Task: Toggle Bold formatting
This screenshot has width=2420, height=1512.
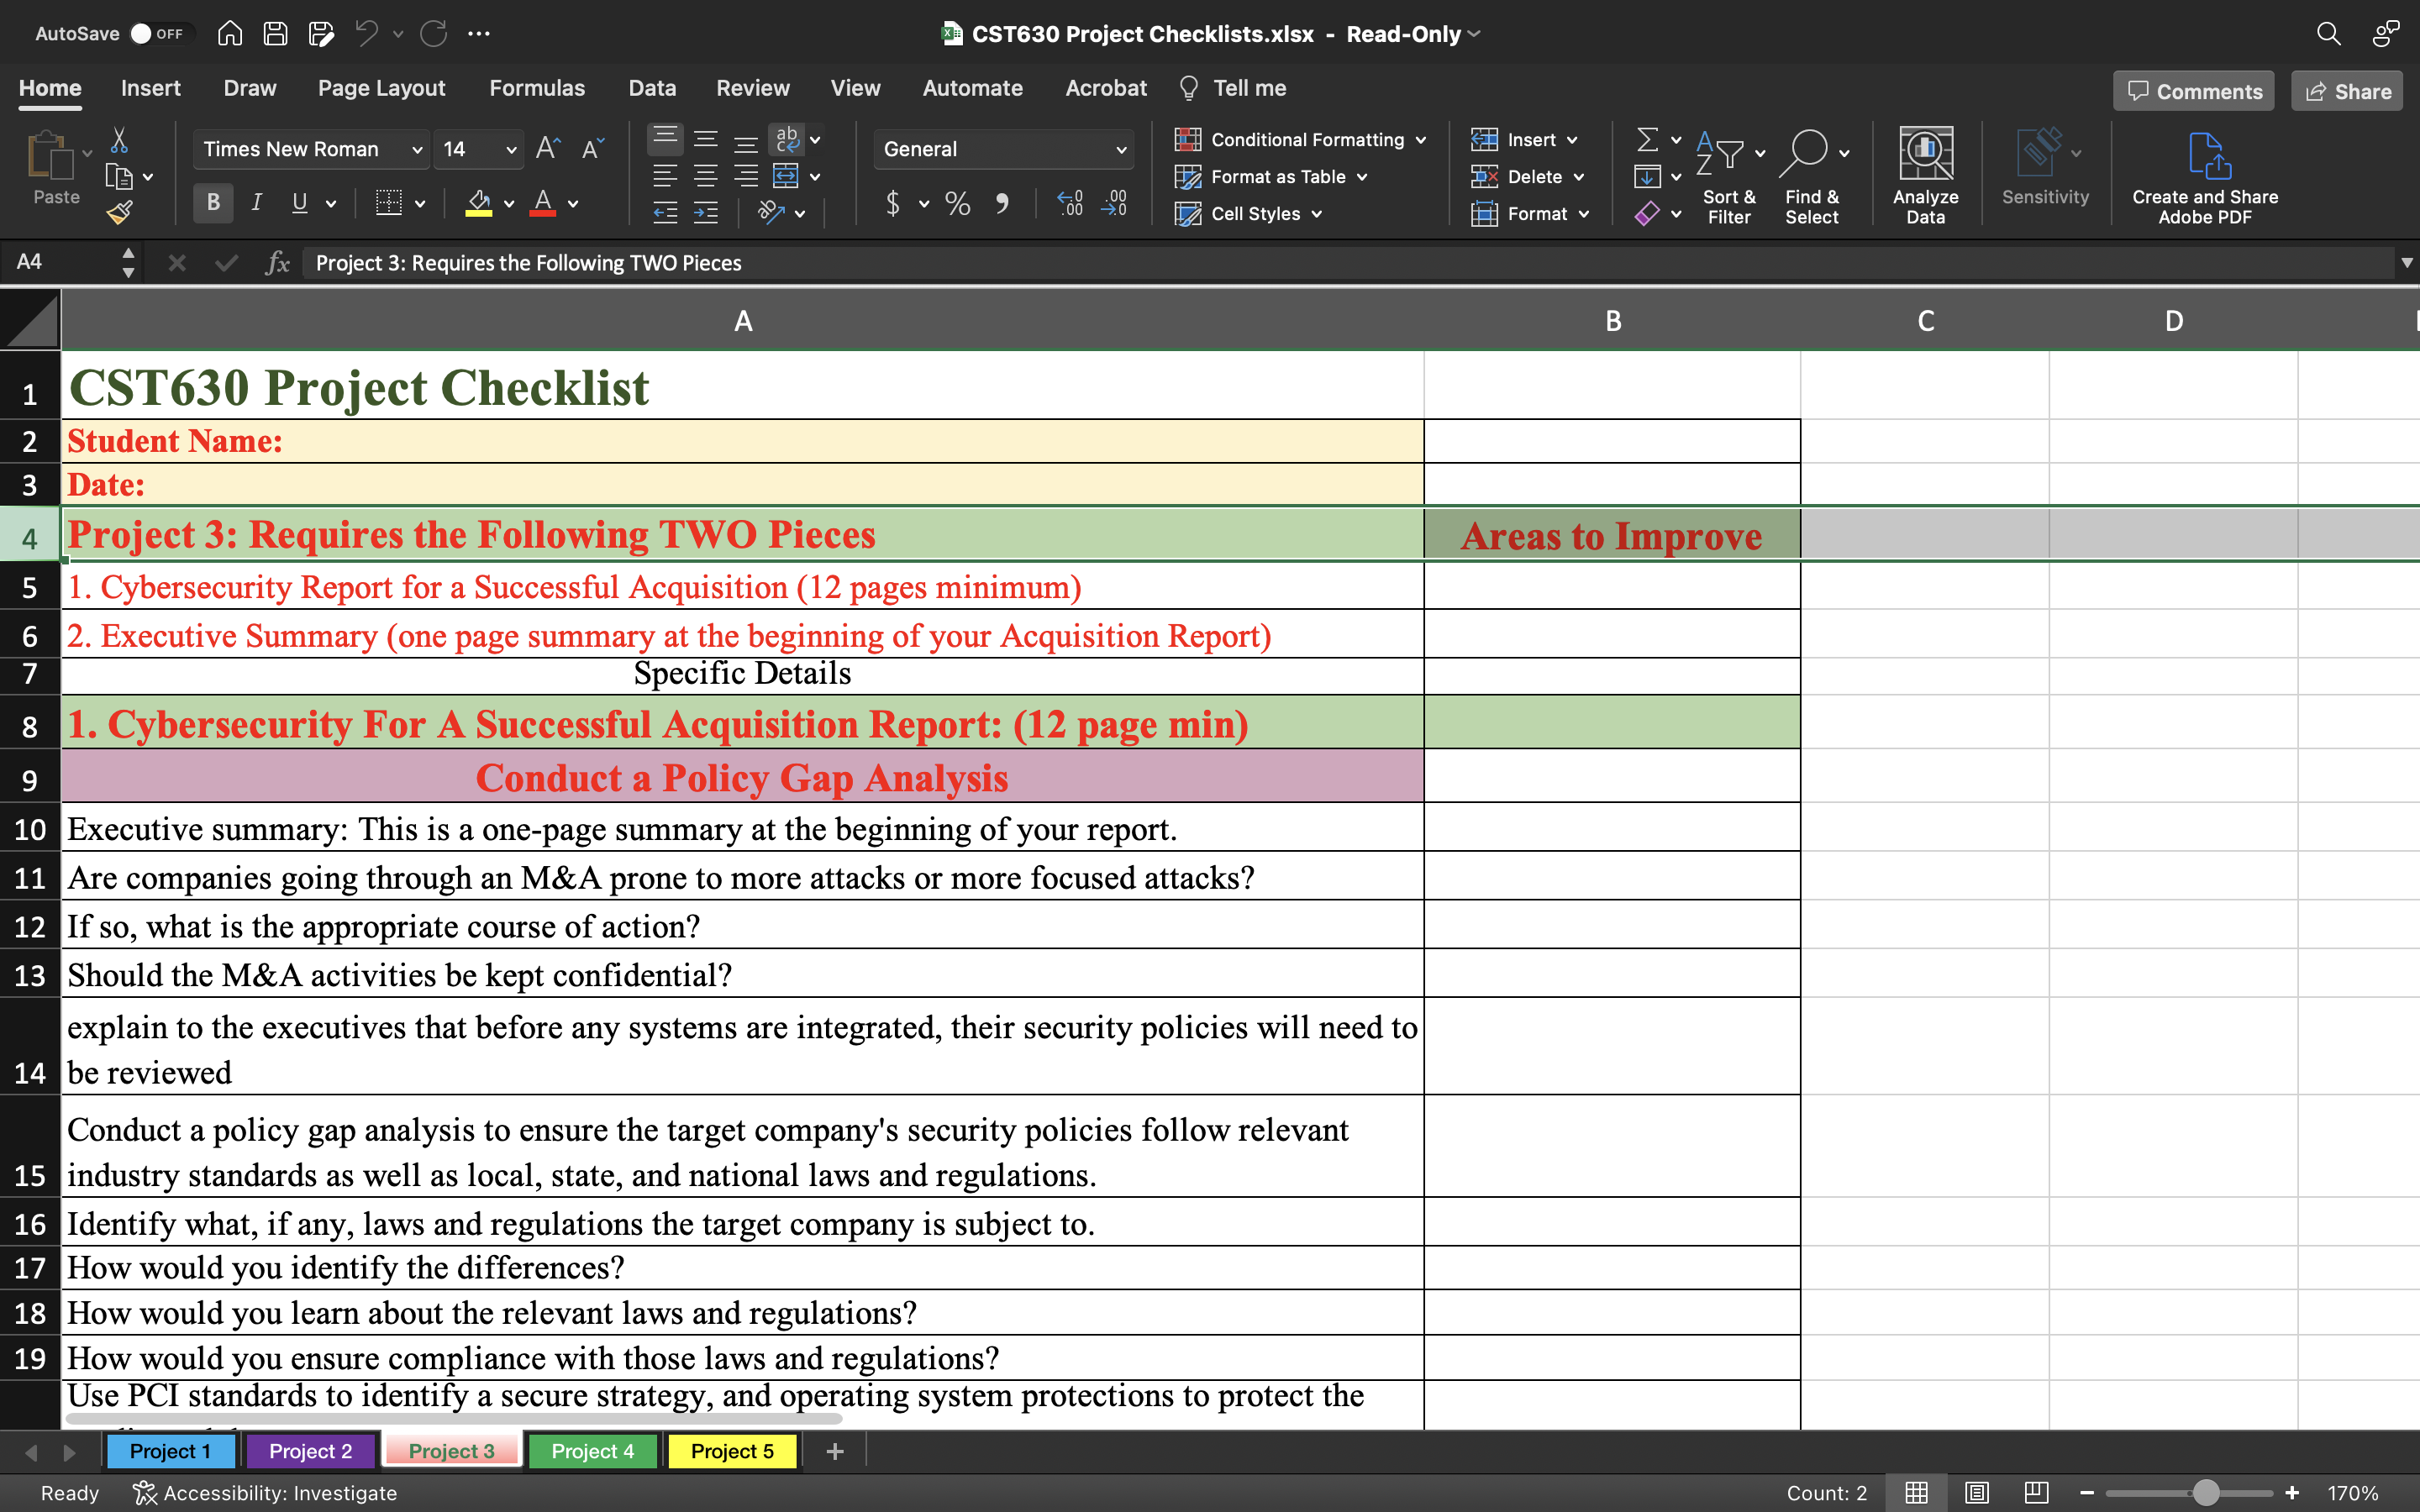Action: [213, 203]
